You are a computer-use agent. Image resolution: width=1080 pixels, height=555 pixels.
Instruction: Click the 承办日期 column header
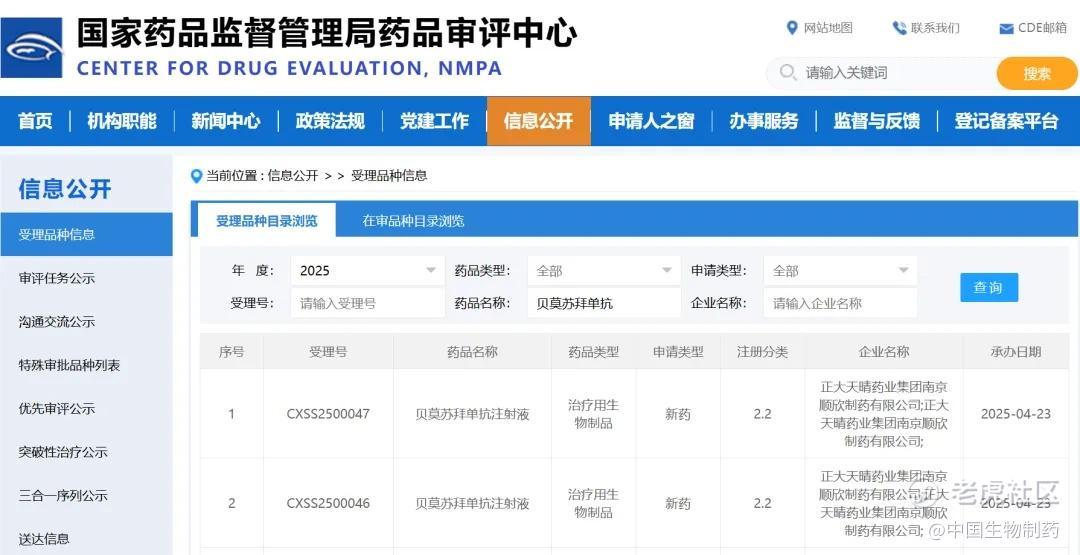coord(1016,352)
